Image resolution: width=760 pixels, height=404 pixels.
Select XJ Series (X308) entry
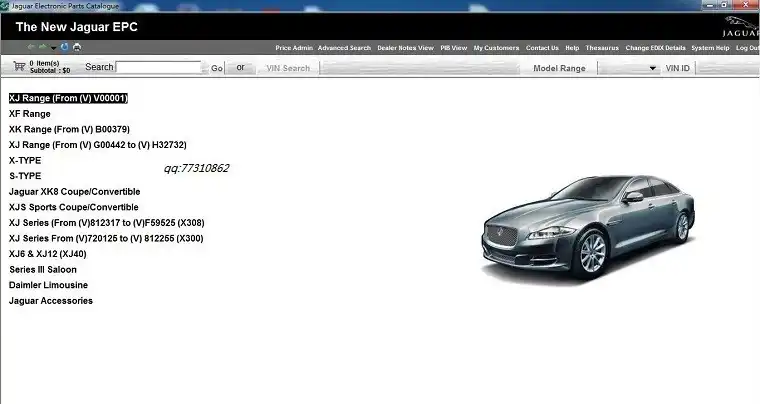[x=107, y=223]
